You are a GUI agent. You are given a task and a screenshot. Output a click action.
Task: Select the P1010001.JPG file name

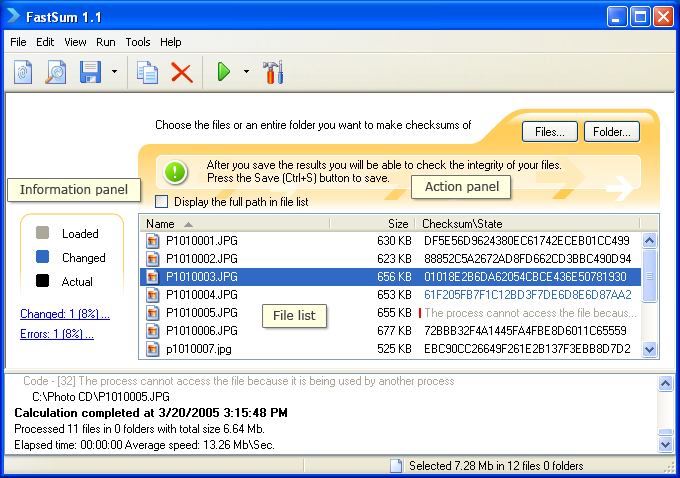coord(202,241)
